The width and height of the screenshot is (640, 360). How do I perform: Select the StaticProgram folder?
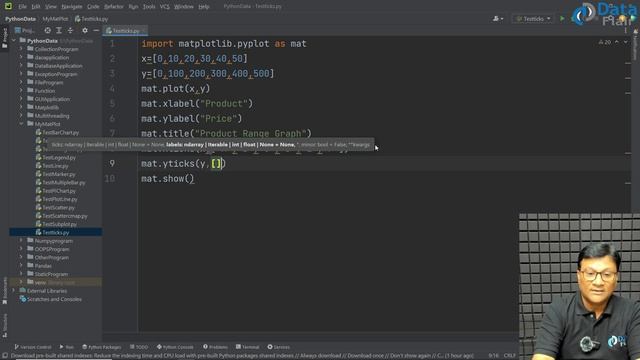click(47, 274)
